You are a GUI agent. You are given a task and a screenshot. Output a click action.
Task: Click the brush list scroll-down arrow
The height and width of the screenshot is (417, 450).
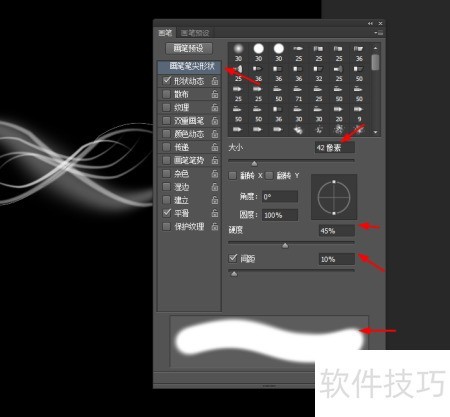tap(376, 132)
